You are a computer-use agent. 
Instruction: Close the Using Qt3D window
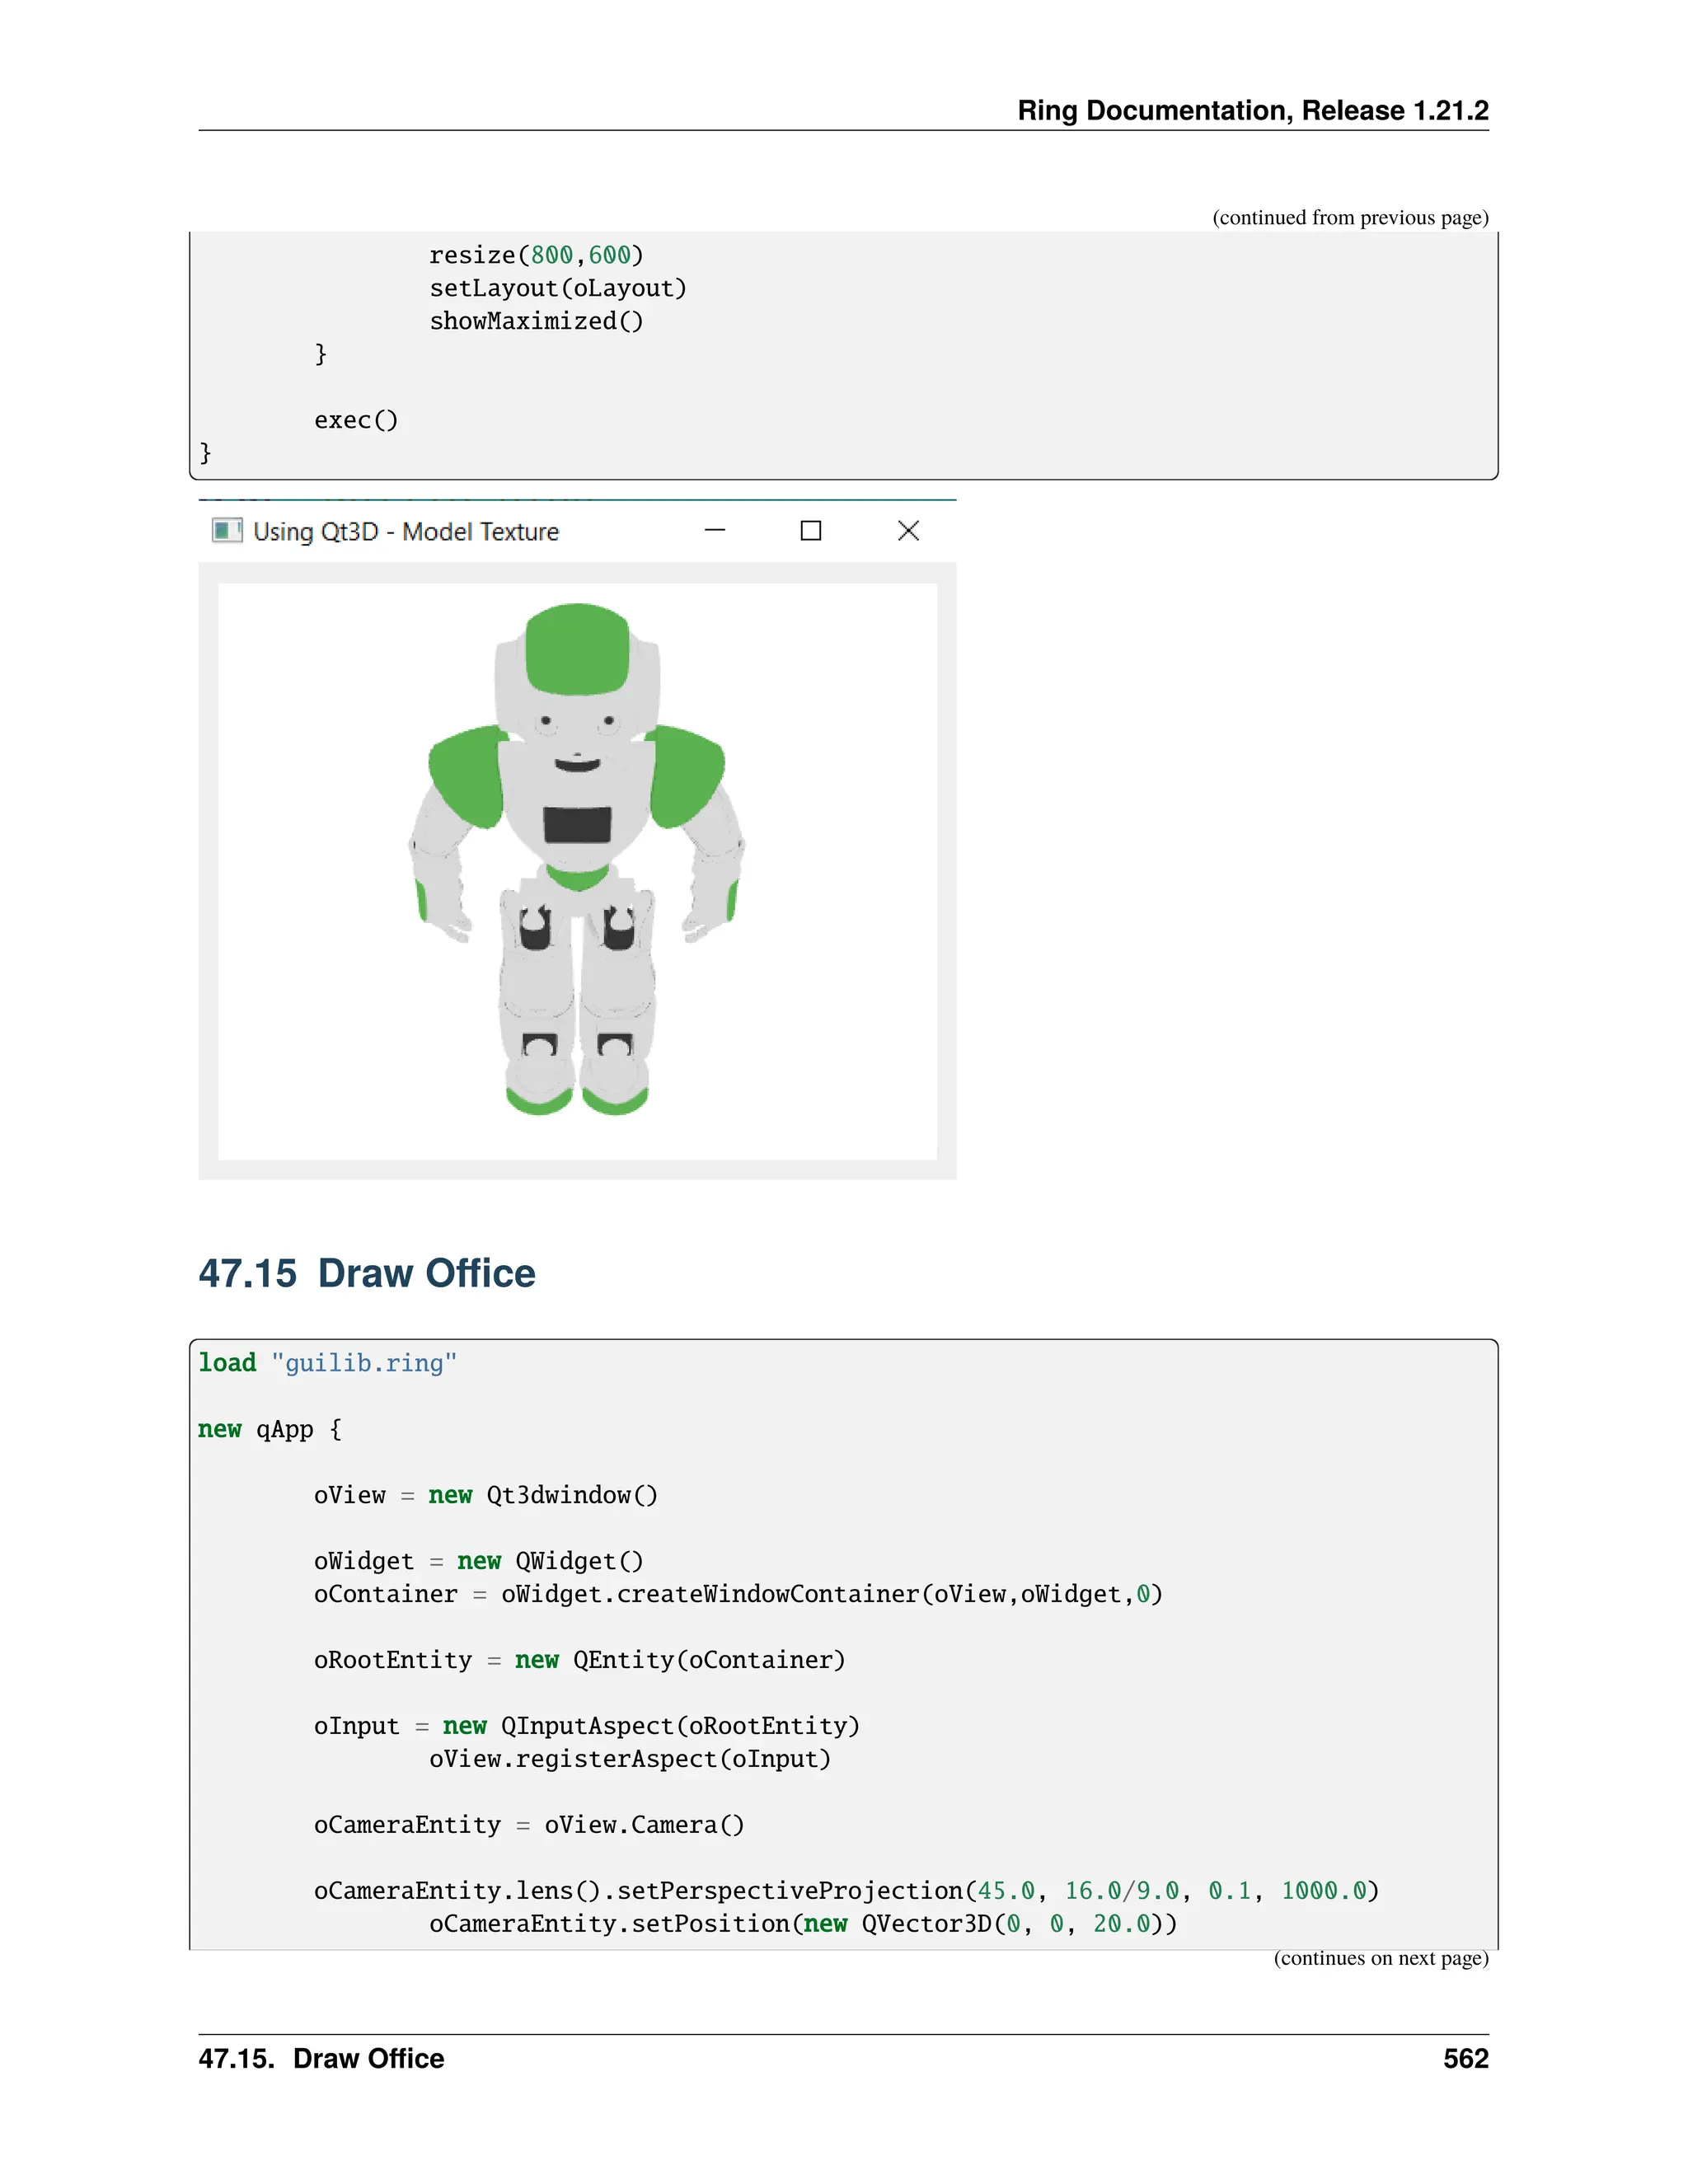pos(908,531)
